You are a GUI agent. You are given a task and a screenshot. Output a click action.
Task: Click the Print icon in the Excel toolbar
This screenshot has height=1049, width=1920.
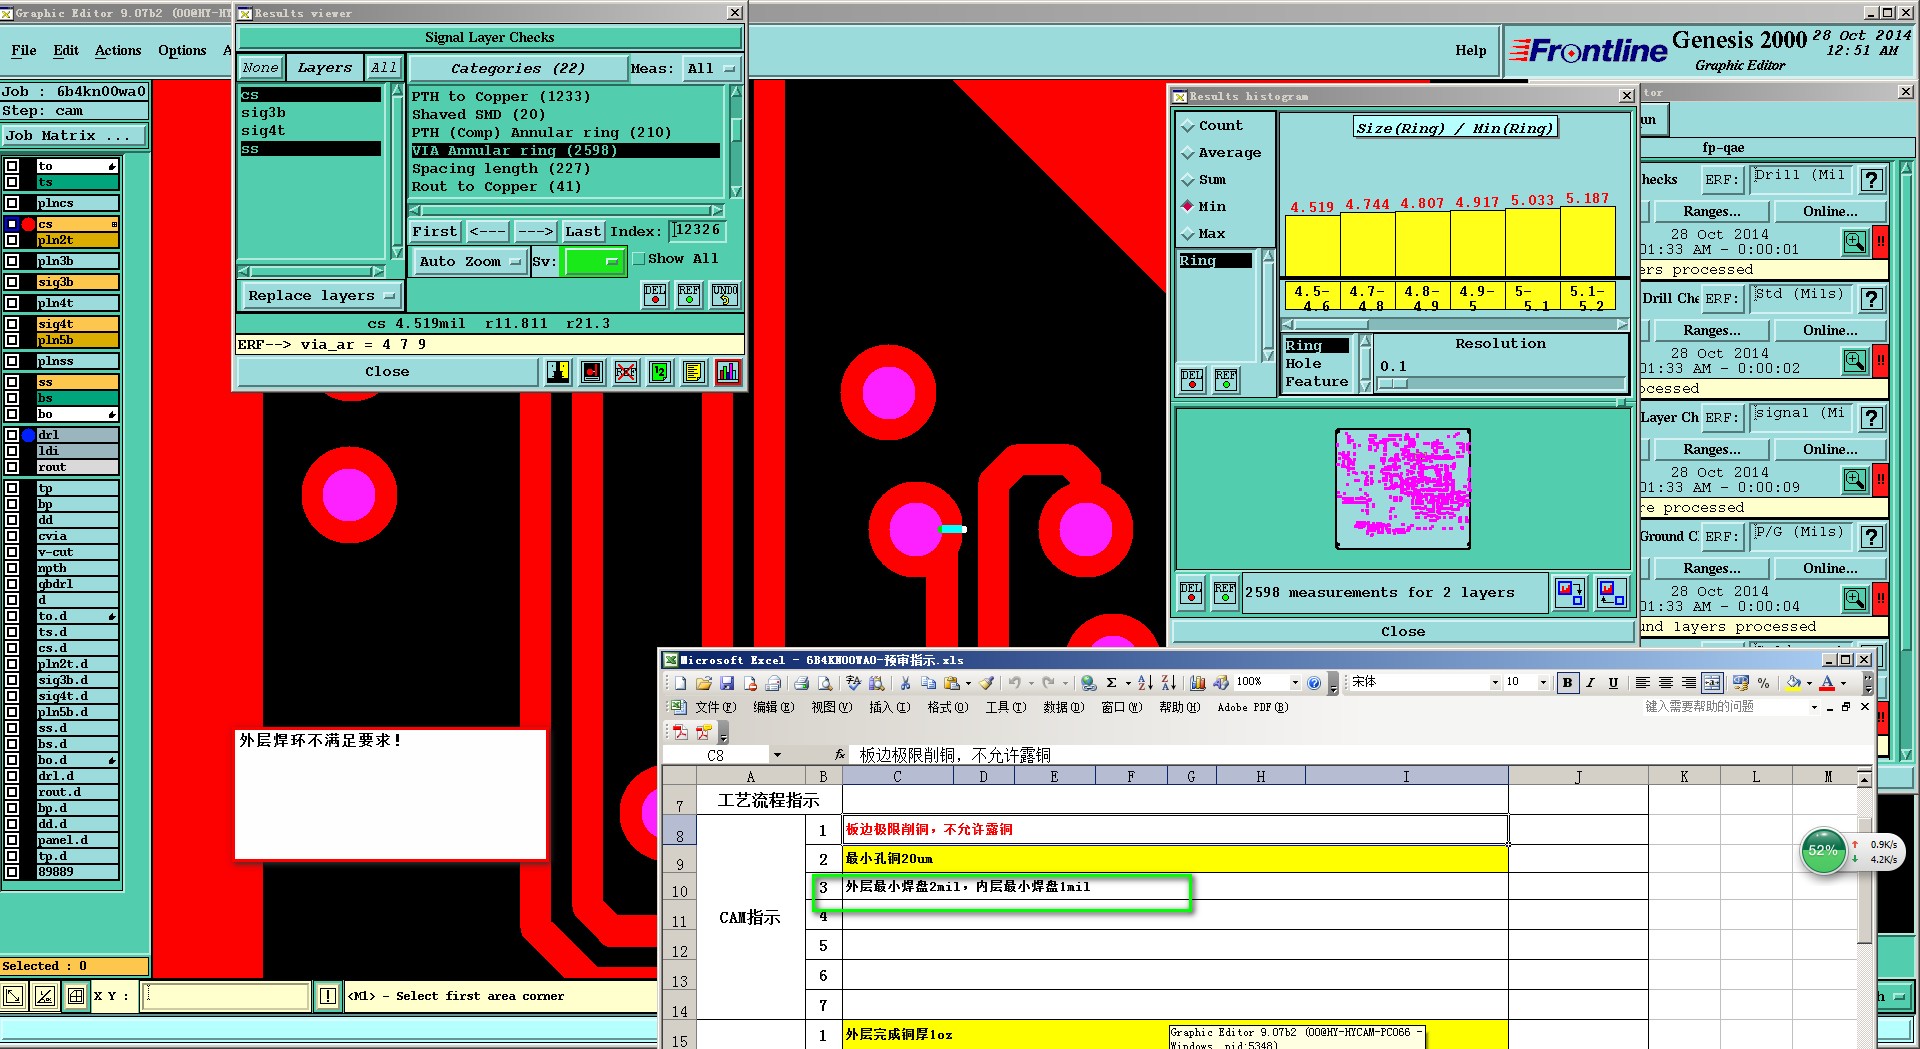(801, 683)
